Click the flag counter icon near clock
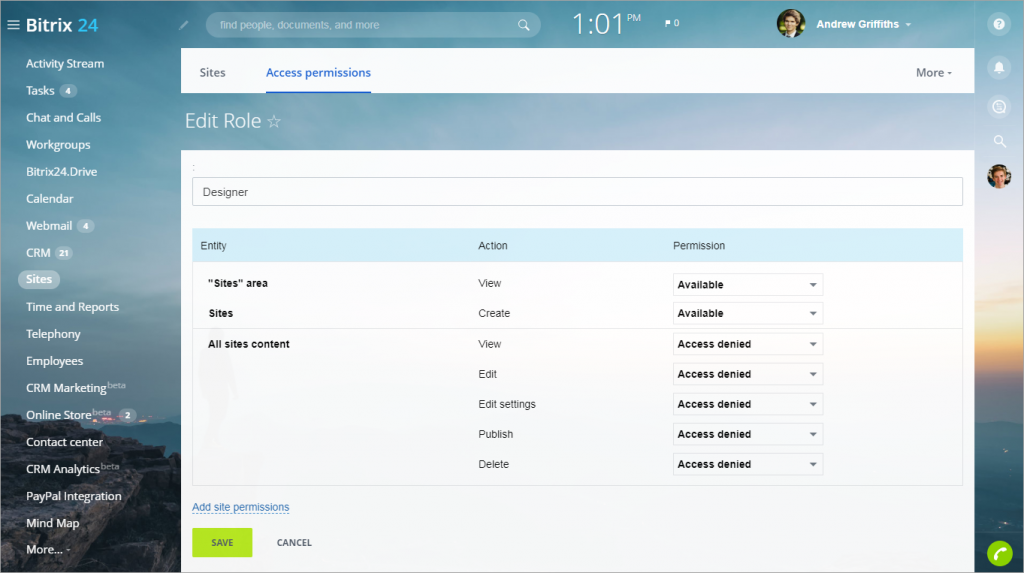The image size is (1024, 573). [671, 23]
